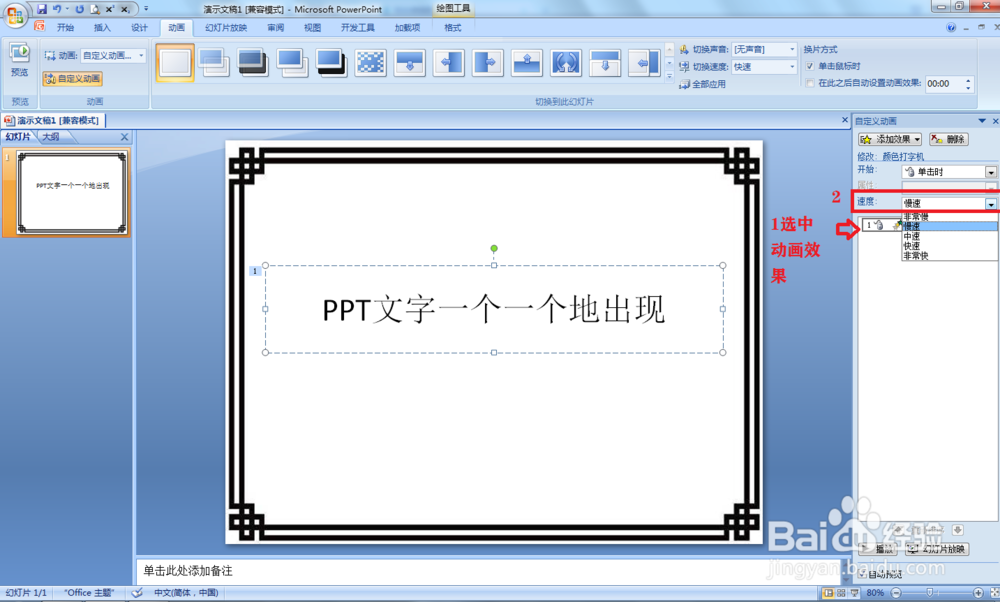
Task: Undo the last action
Action: click(57, 9)
